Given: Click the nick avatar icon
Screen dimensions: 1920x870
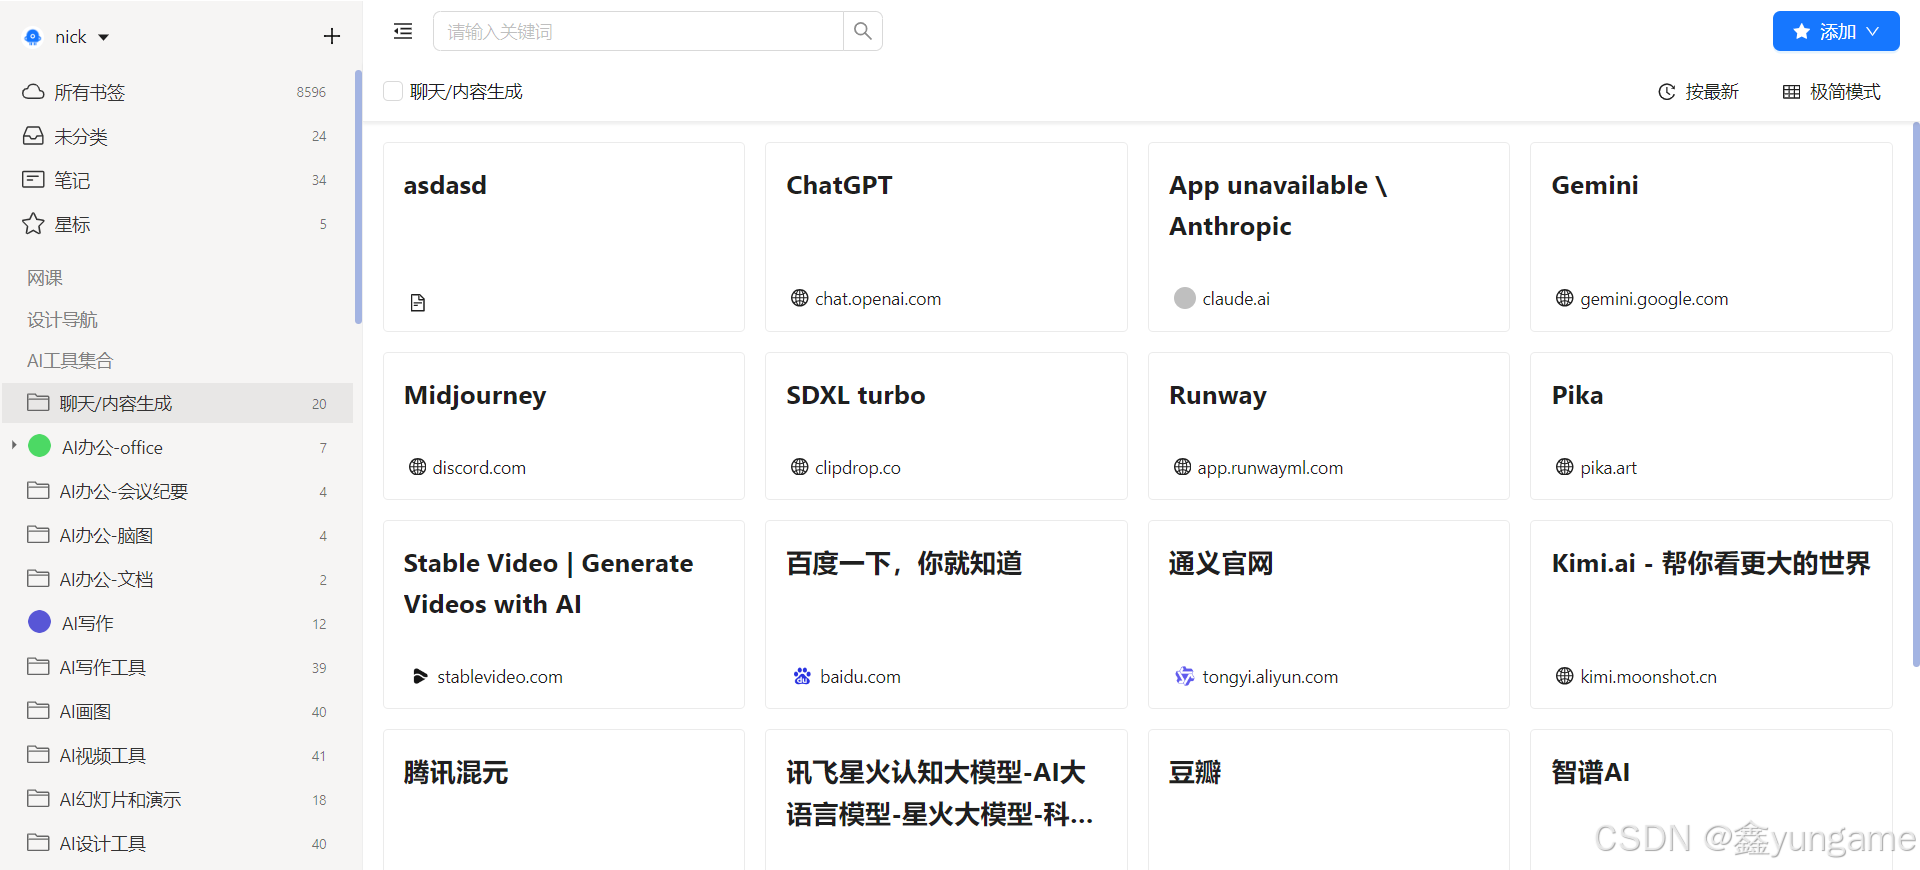Looking at the screenshot, I should pos(33,37).
